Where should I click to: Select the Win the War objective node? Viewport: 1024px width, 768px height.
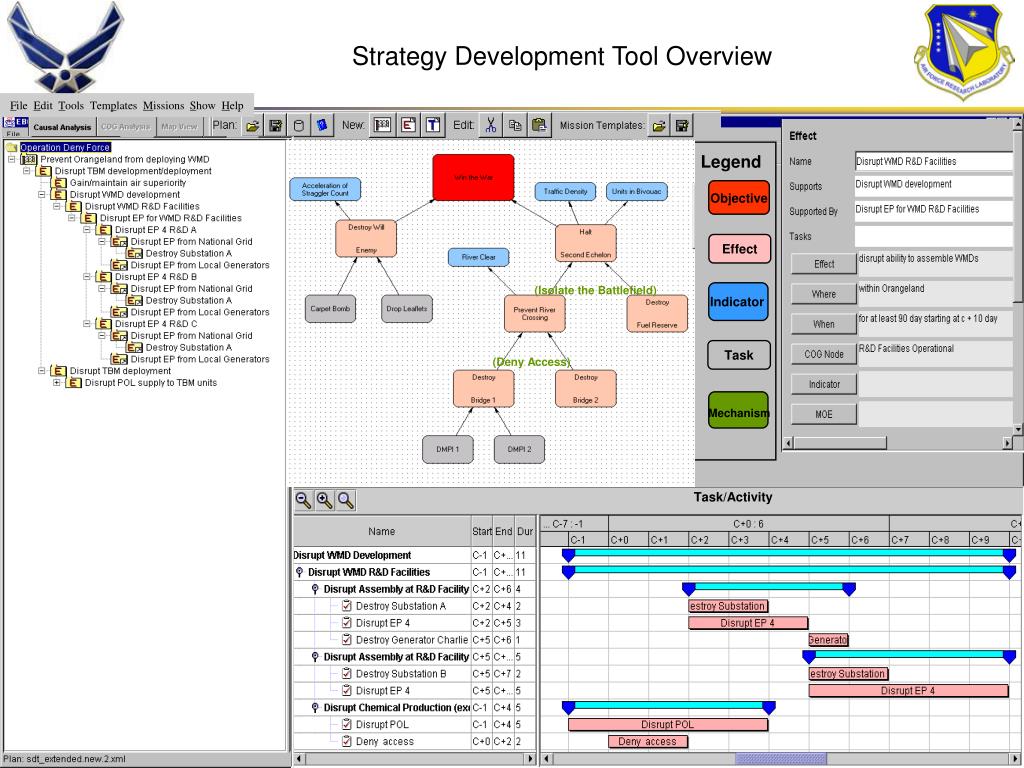click(x=473, y=177)
